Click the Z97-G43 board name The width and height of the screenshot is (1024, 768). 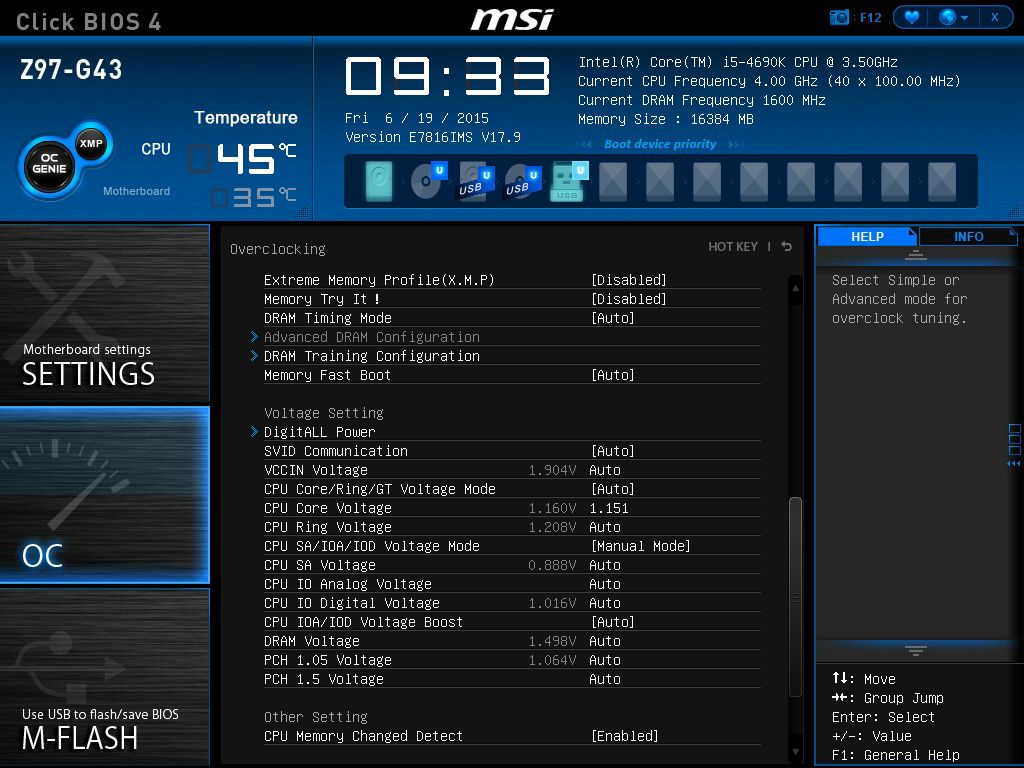(71, 69)
